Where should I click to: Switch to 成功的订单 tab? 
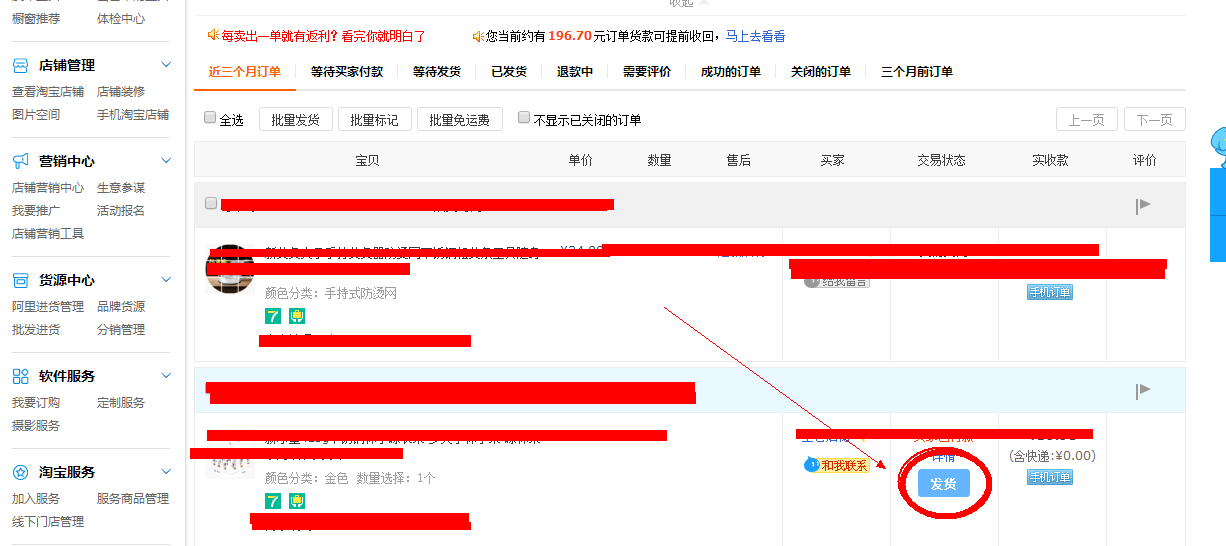(731, 72)
